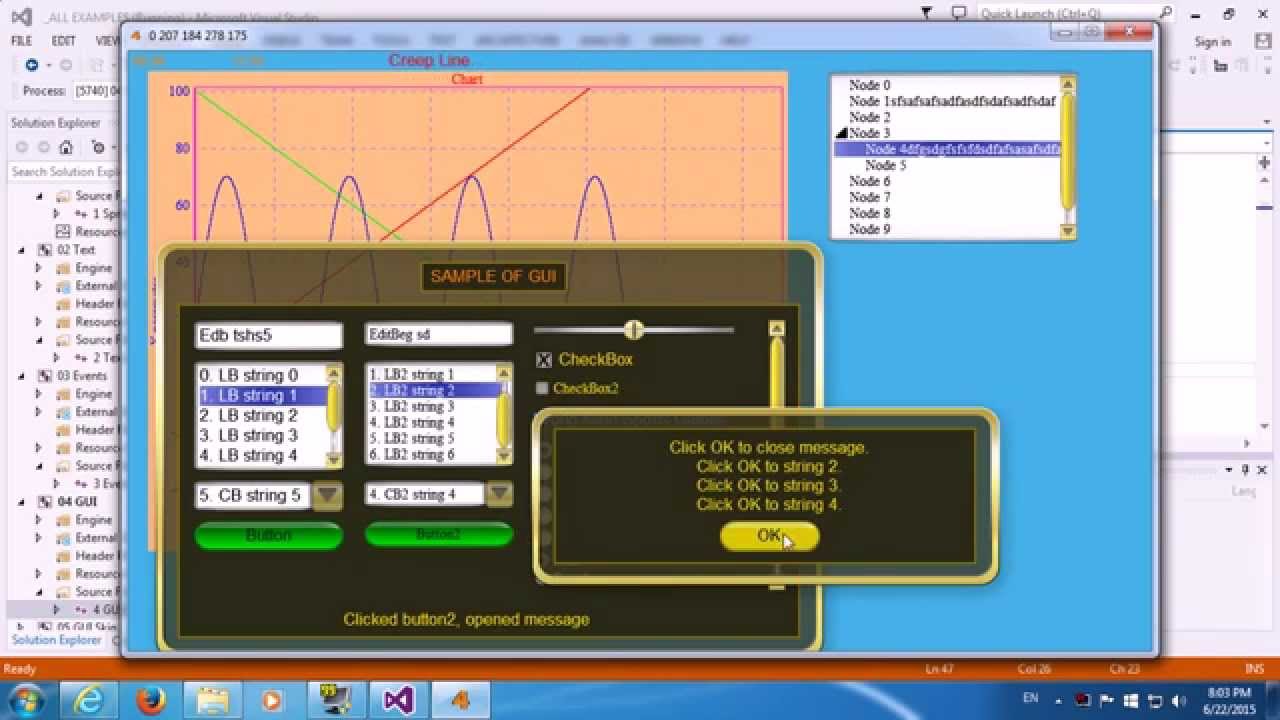Click the slider knob in GUI sample
Image resolution: width=1280 pixels, height=720 pixels.
(633, 329)
